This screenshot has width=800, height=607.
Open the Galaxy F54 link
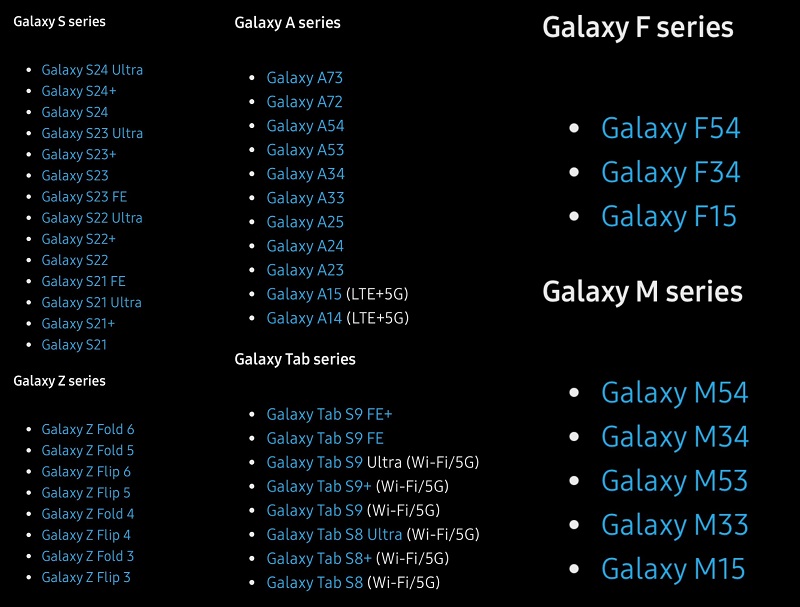670,129
